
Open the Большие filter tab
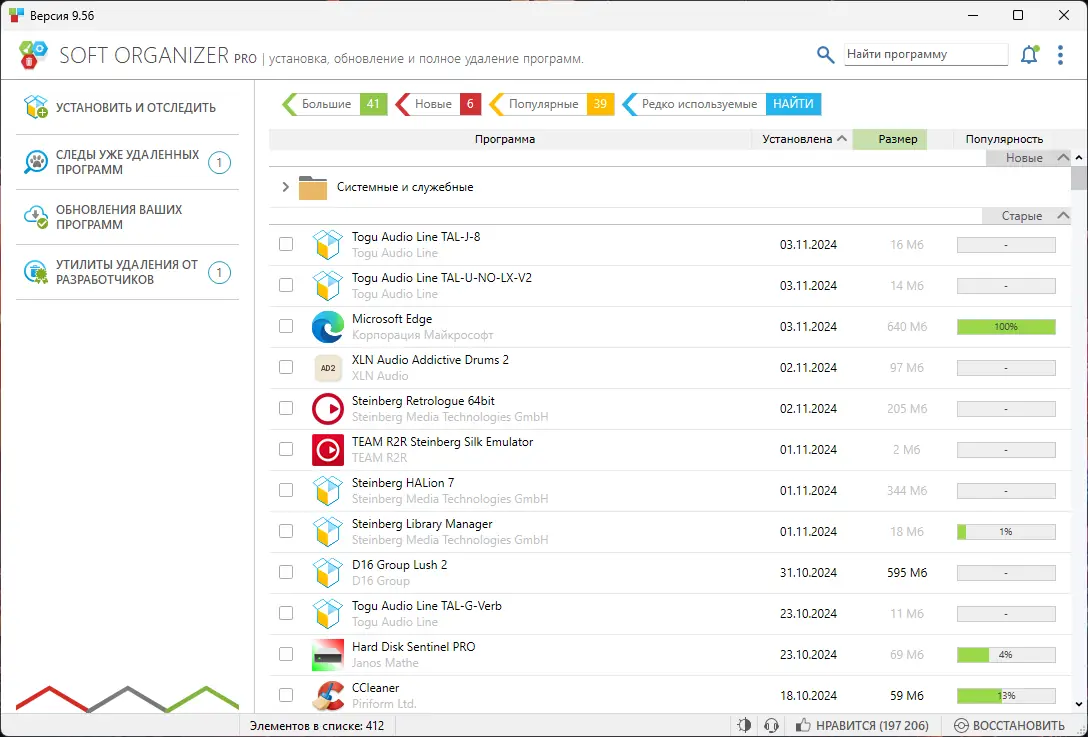(x=334, y=104)
